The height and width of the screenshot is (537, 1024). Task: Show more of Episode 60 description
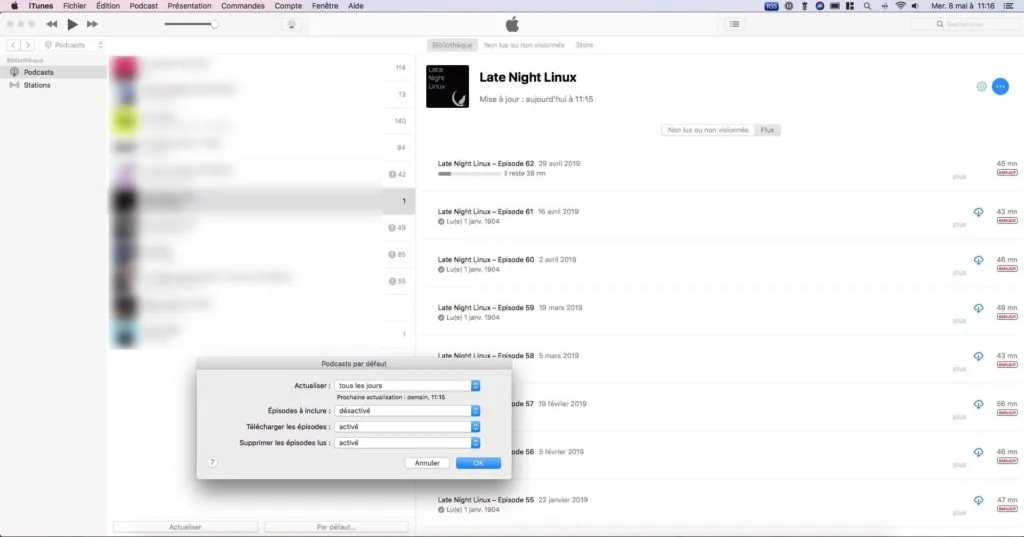tap(959, 272)
